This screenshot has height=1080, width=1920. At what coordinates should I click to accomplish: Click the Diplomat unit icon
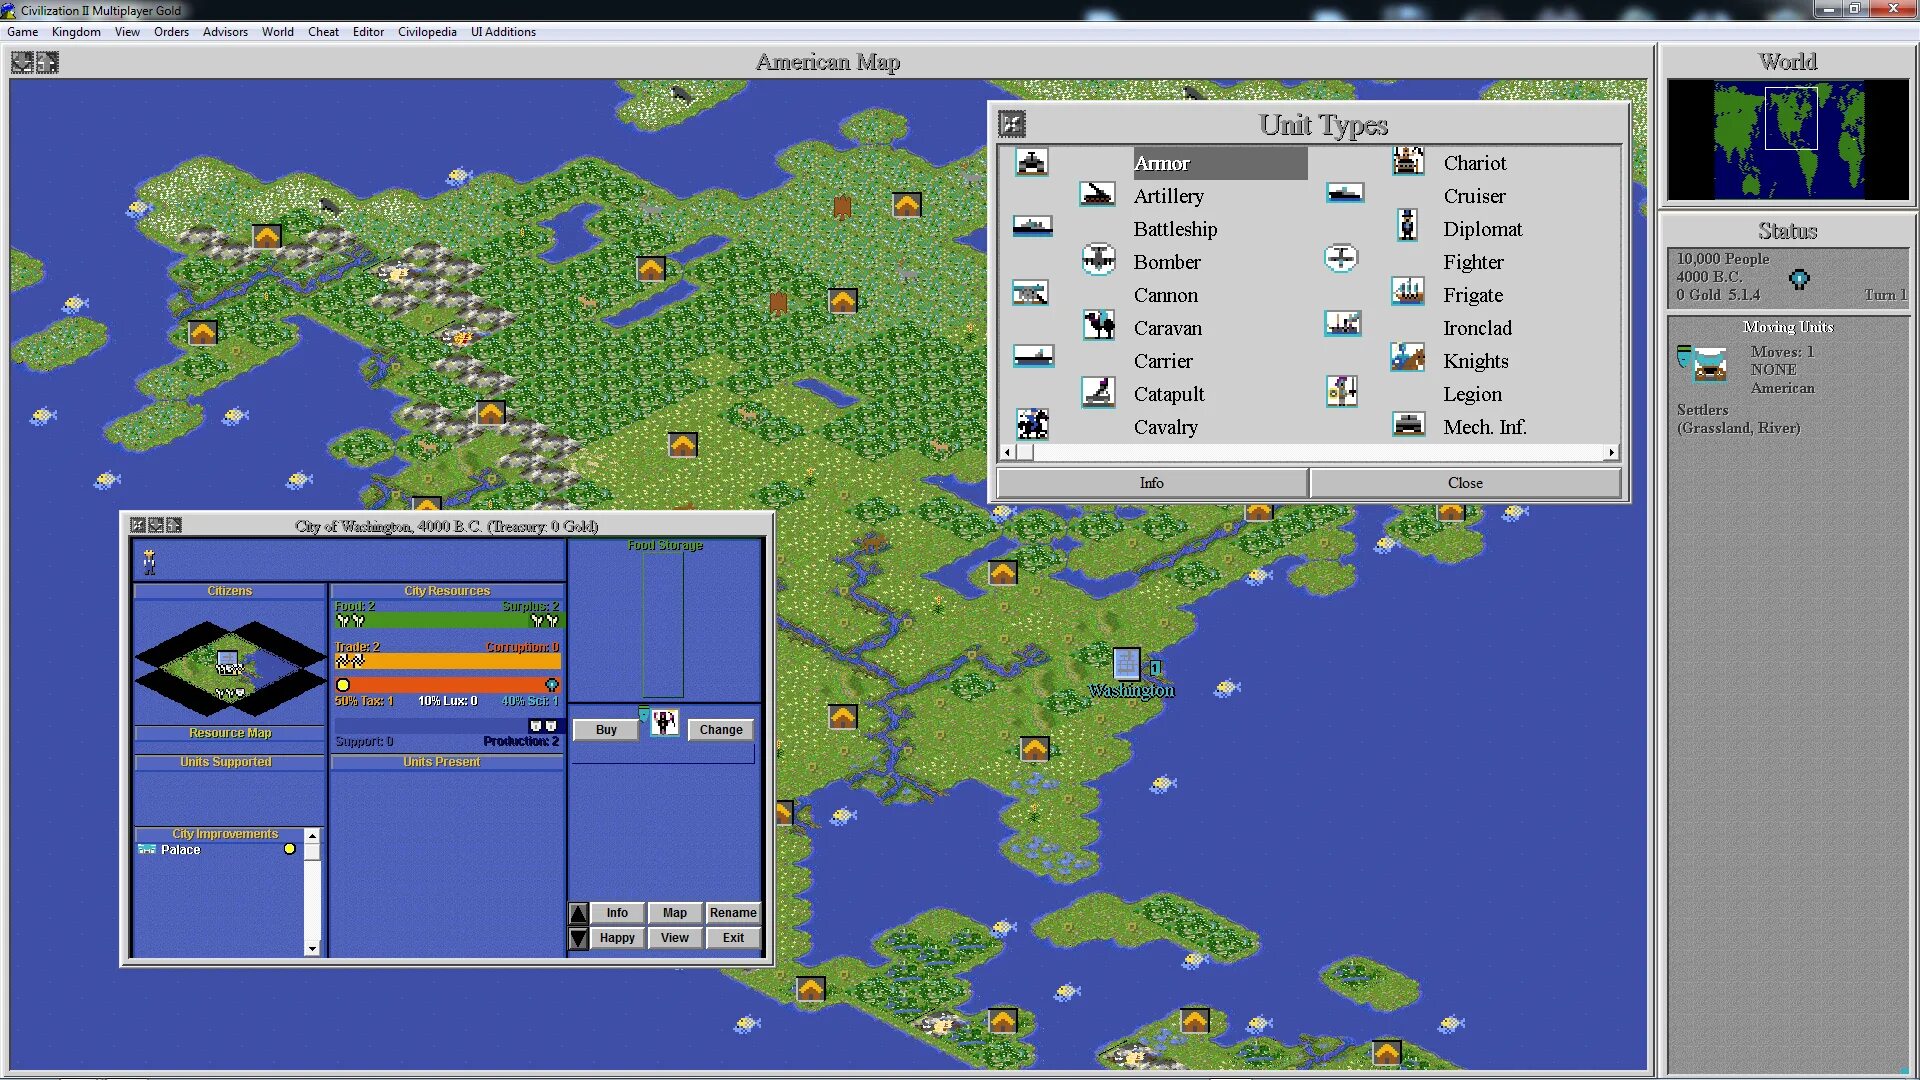tap(1407, 226)
